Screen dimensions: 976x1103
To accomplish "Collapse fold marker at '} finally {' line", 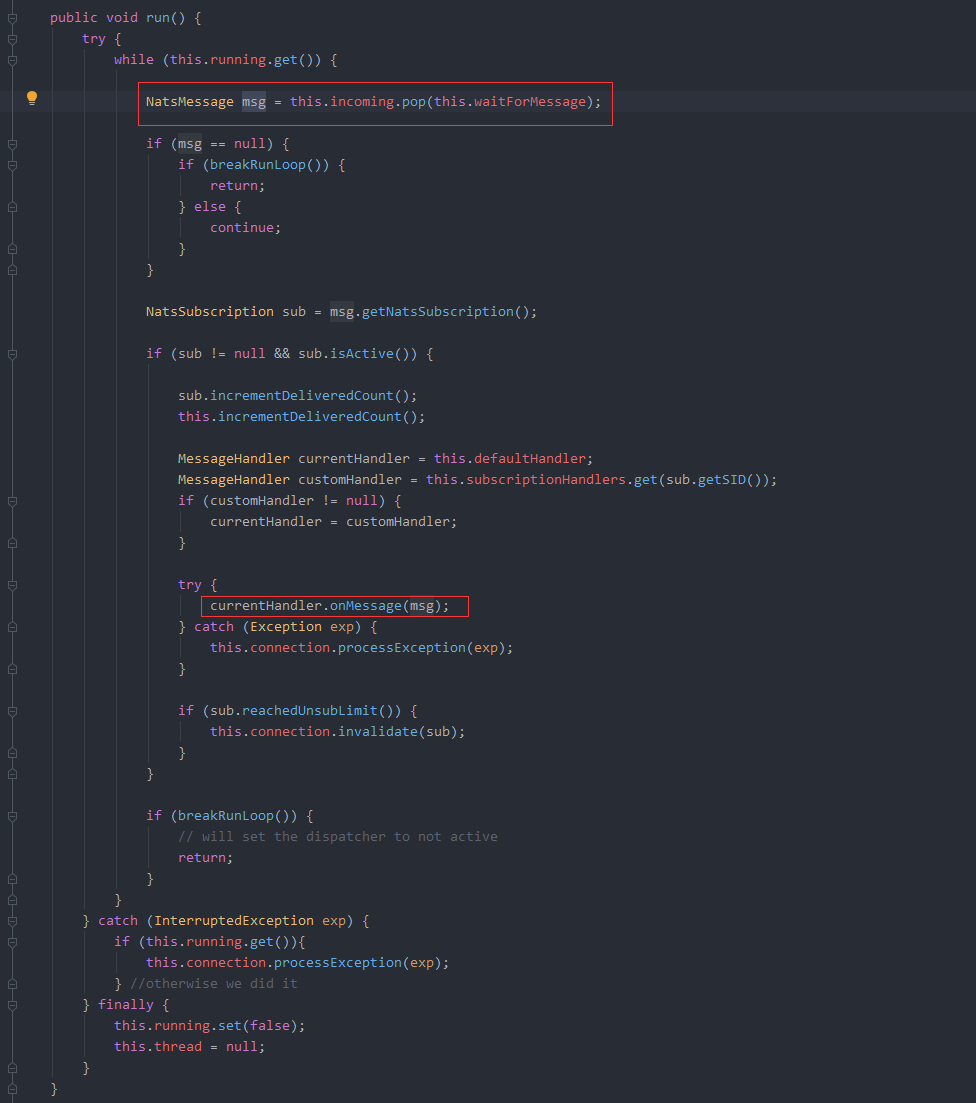I will click(x=13, y=1005).
